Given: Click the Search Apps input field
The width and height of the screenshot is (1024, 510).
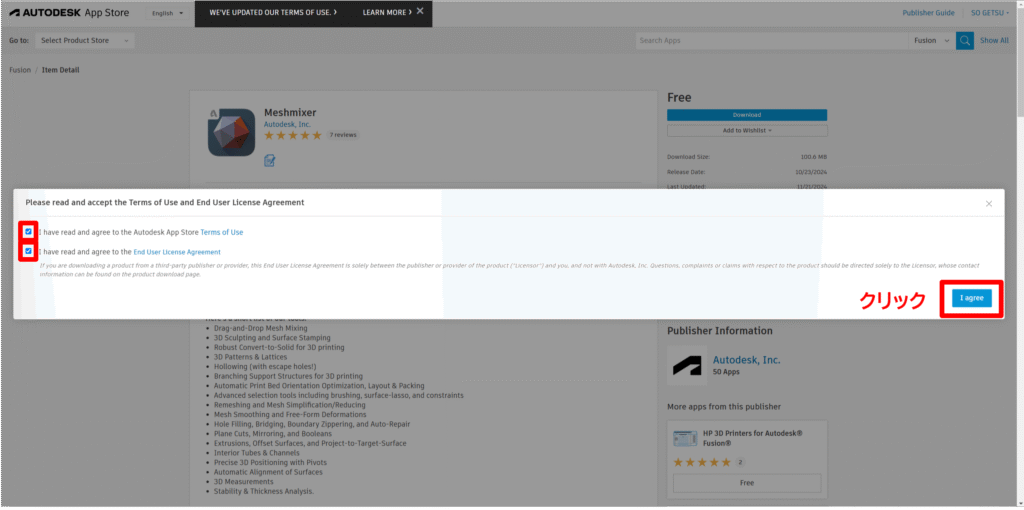Looking at the screenshot, I should (772, 40).
